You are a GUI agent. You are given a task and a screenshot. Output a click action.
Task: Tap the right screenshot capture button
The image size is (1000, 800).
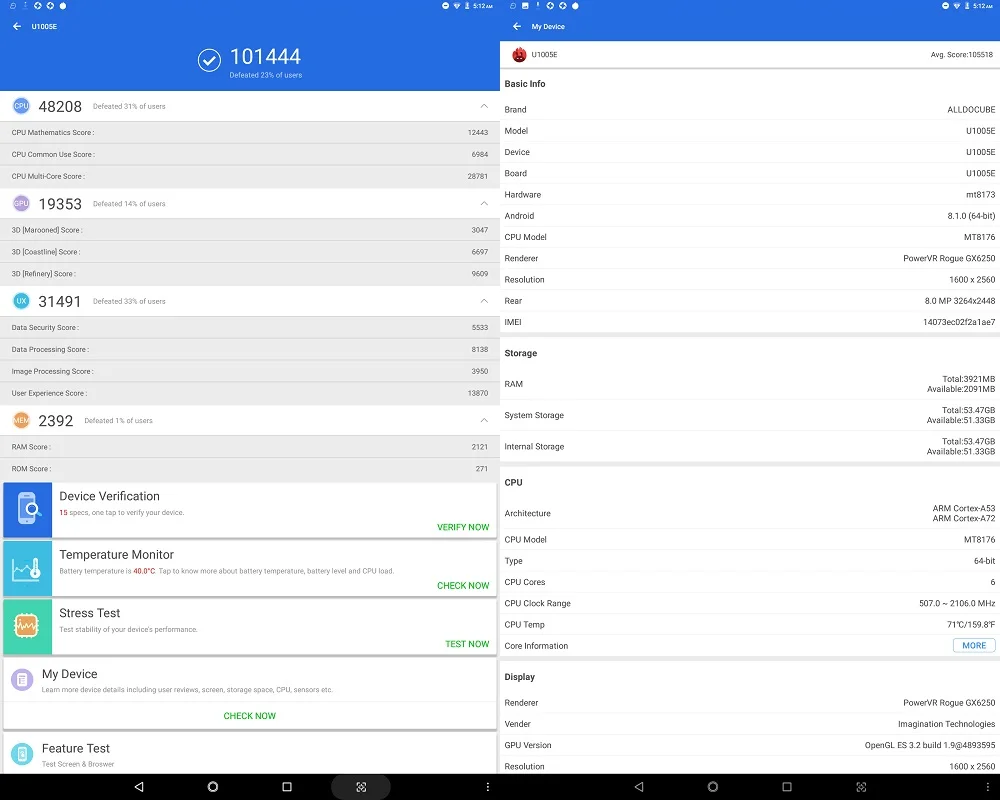tap(861, 787)
